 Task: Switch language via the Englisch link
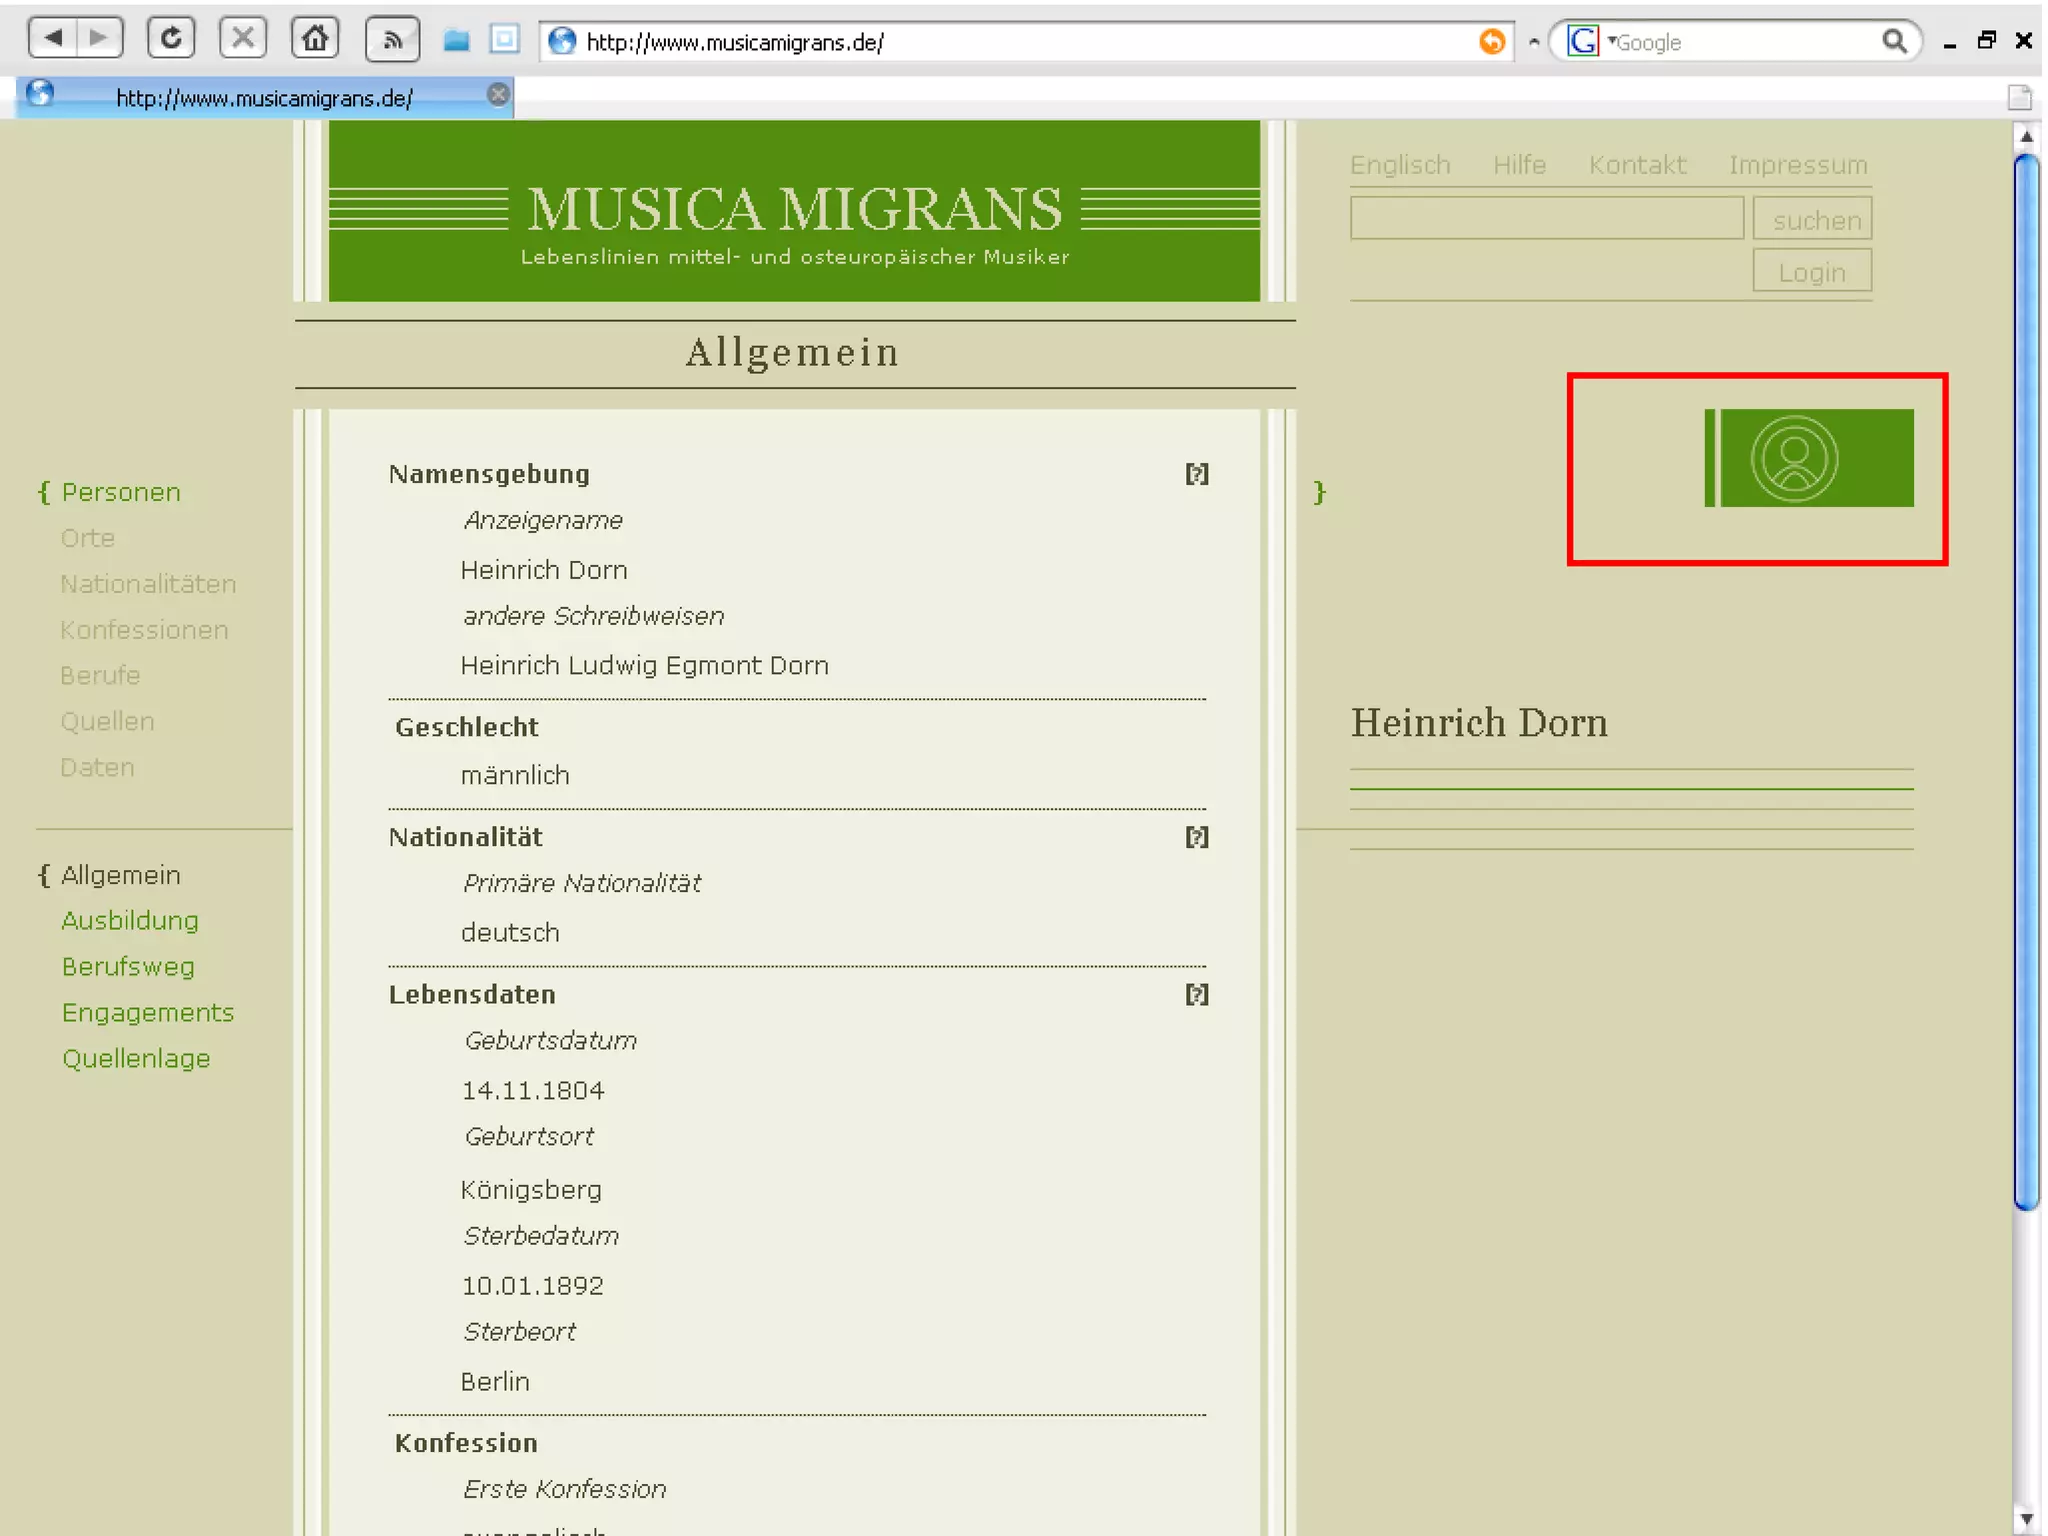click(1399, 165)
